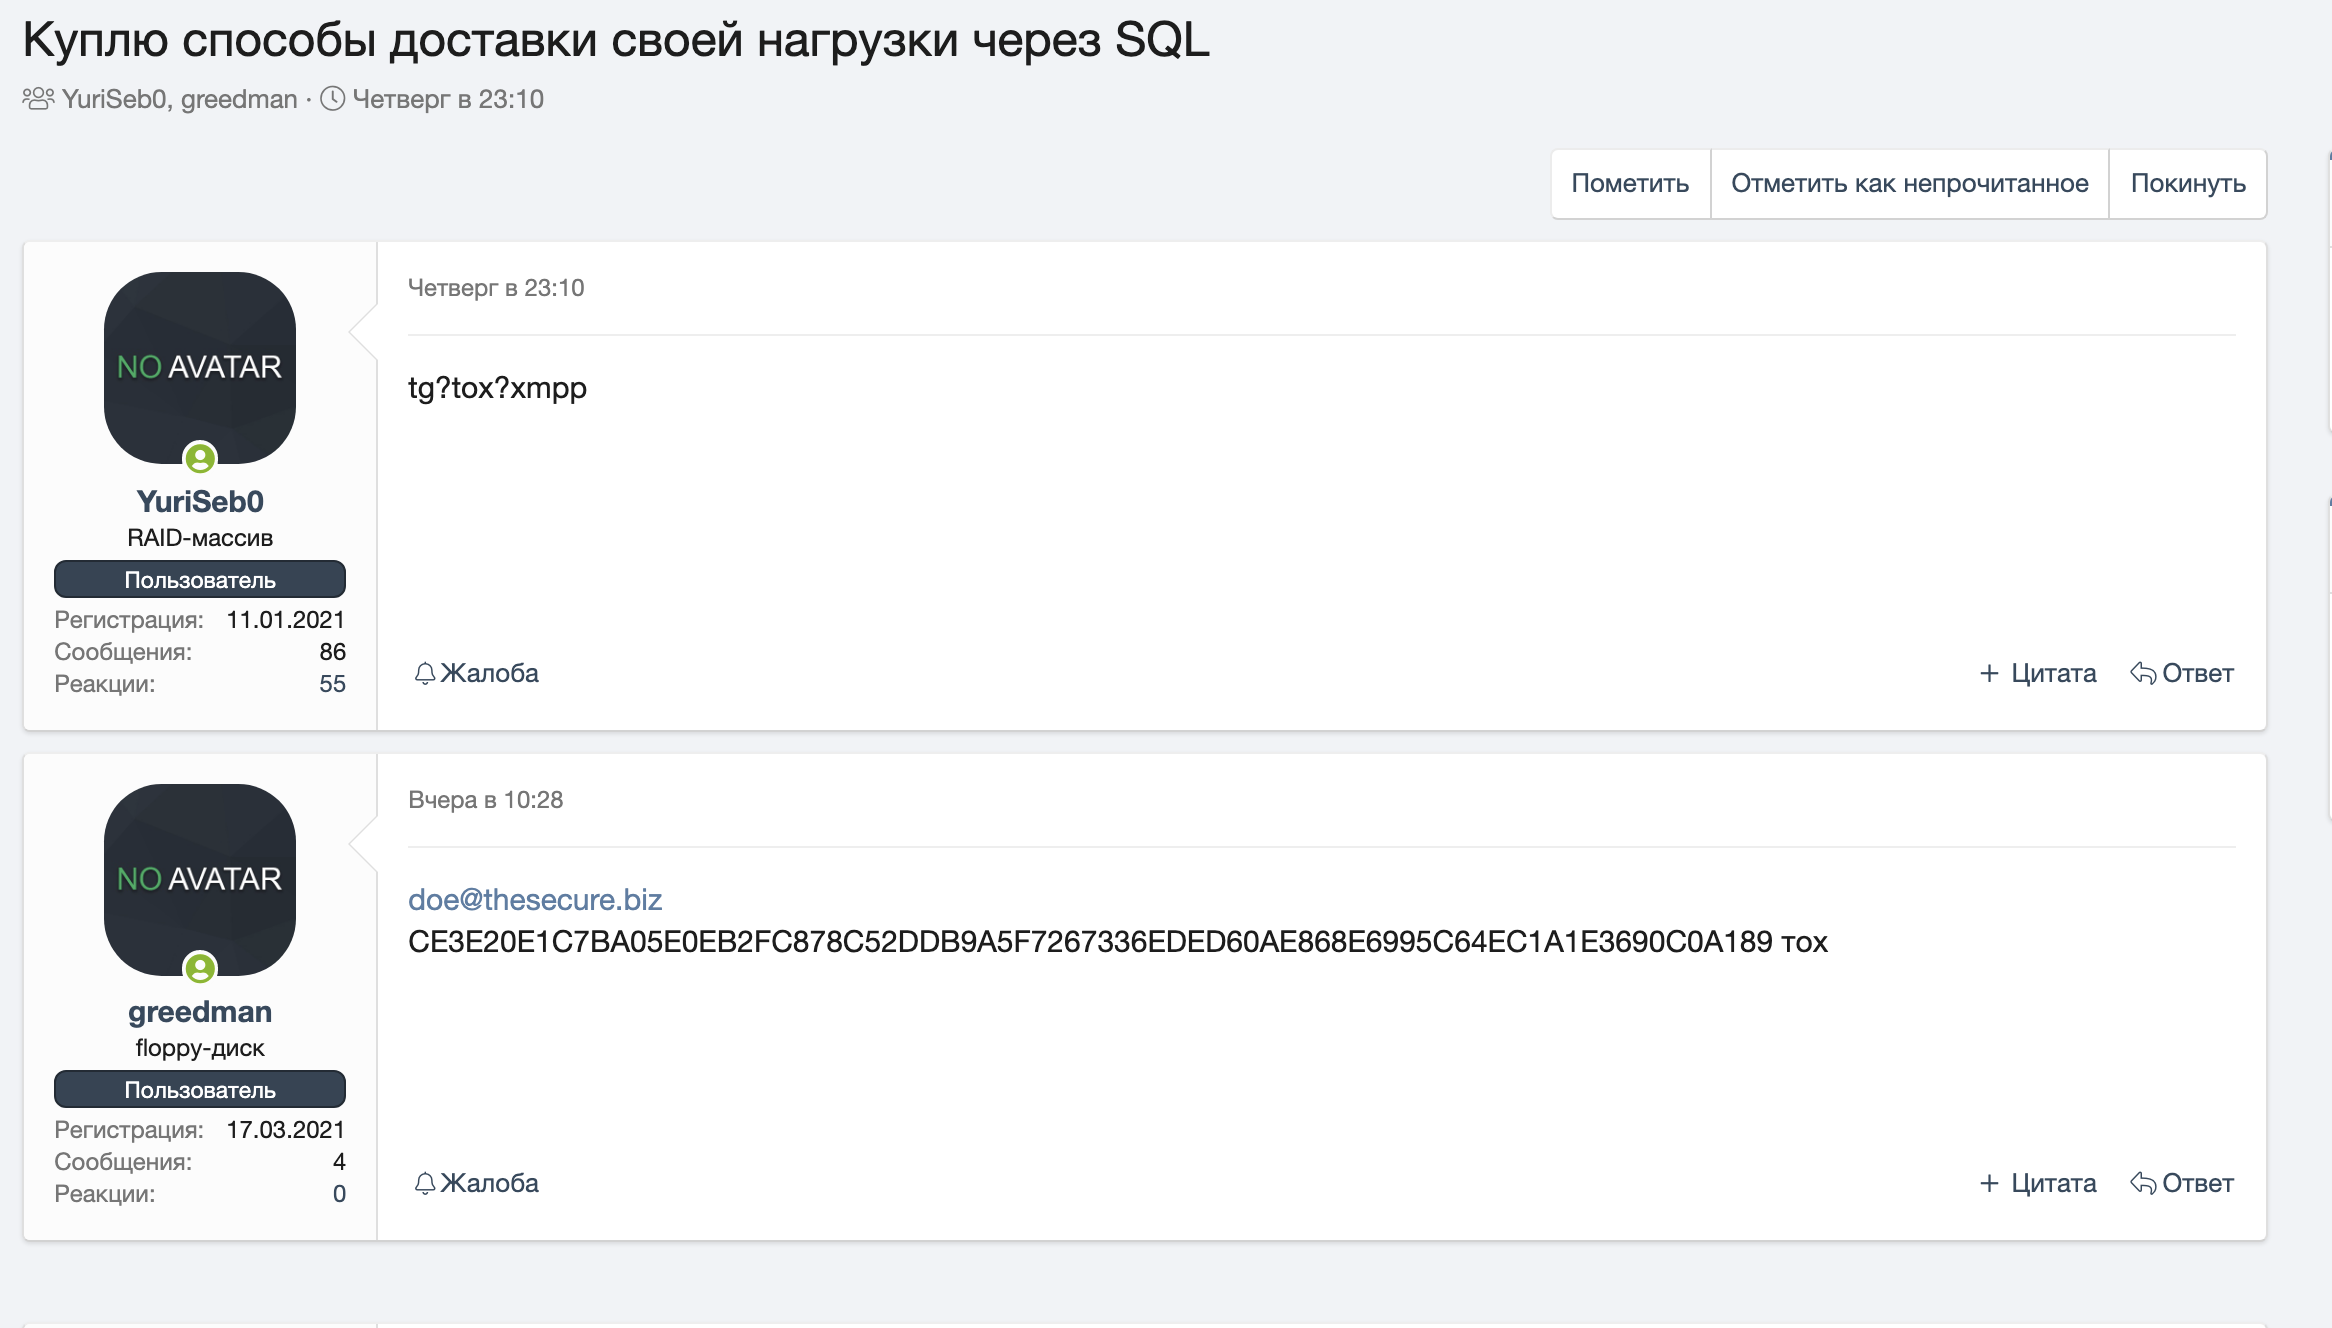Click the Четверг в 23:10 post timestamp
The height and width of the screenshot is (1328, 2332).
(496, 288)
